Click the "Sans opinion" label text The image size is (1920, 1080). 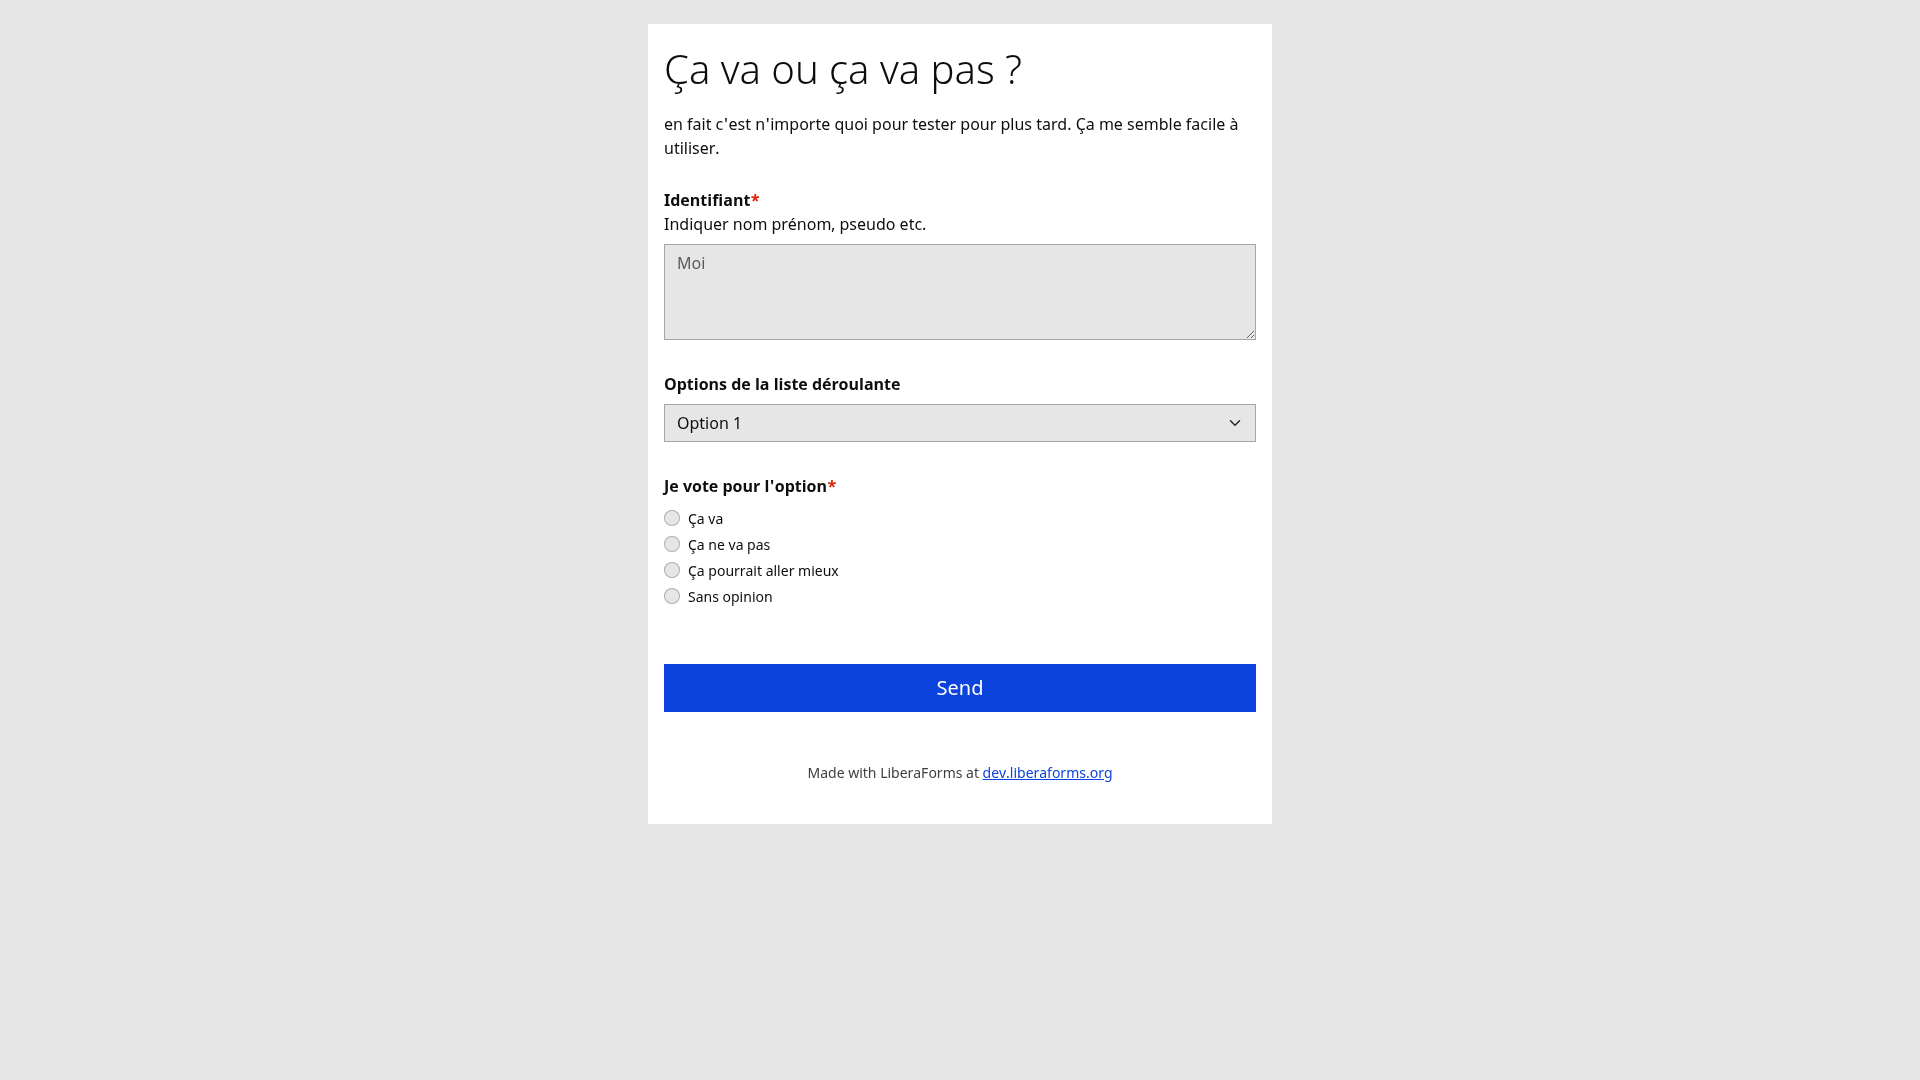click(730, 597)
